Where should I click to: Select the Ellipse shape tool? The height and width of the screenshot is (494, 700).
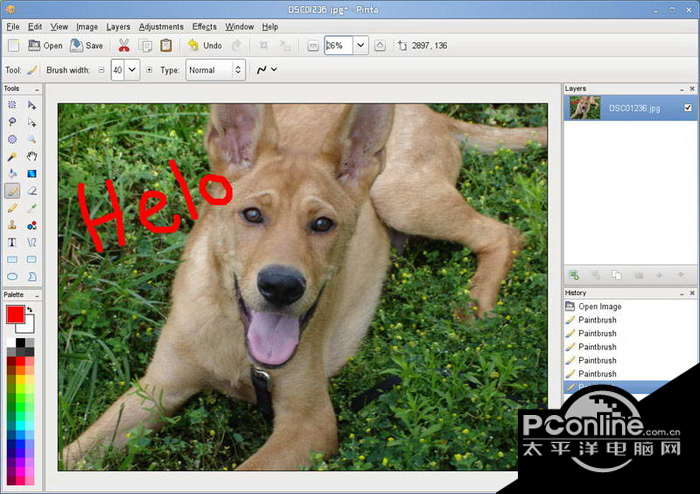click(x=12, y=277)
